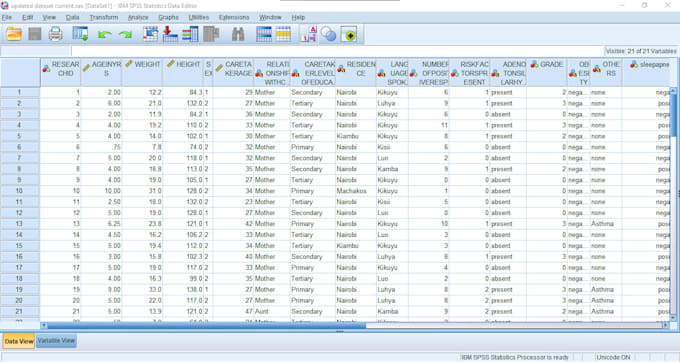This screenshot has height=362, width=680.
Task: Select the Data View tab
Action: pyautogui.click(x=19, y=341)
